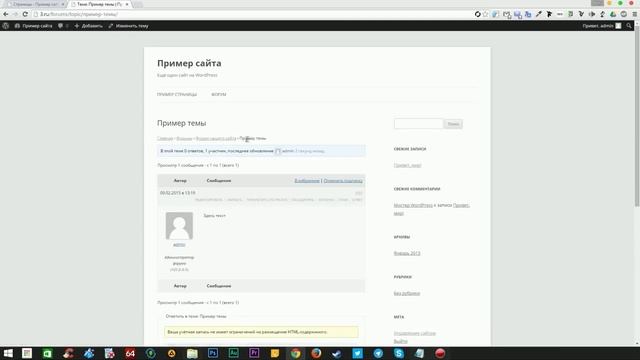Open 'Без рубрики' category link

pos(407,293)
